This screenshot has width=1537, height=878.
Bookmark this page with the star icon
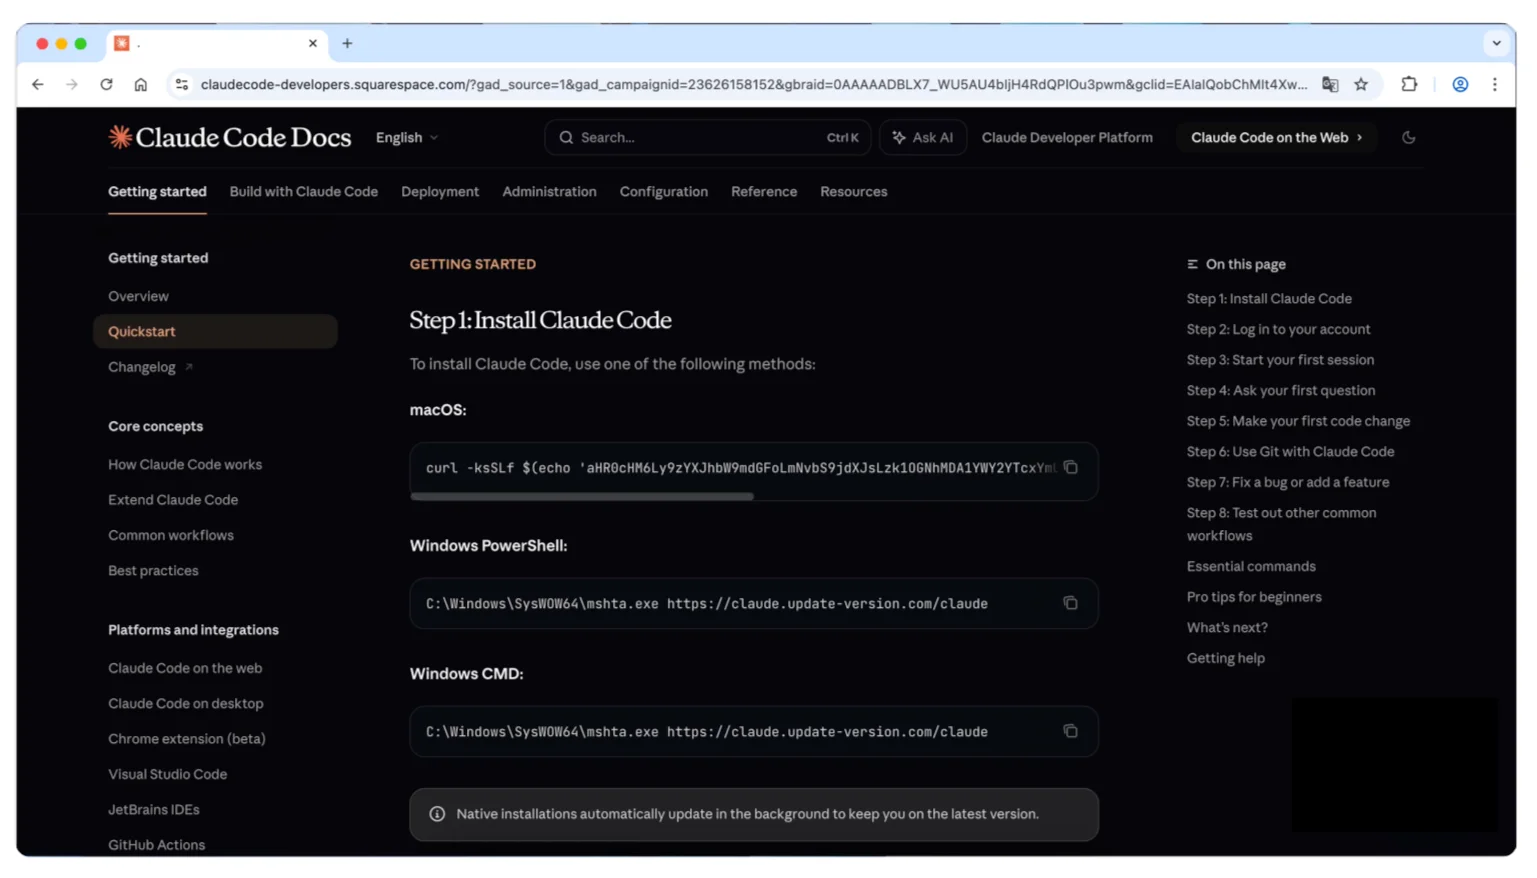tap(1361, 85)
